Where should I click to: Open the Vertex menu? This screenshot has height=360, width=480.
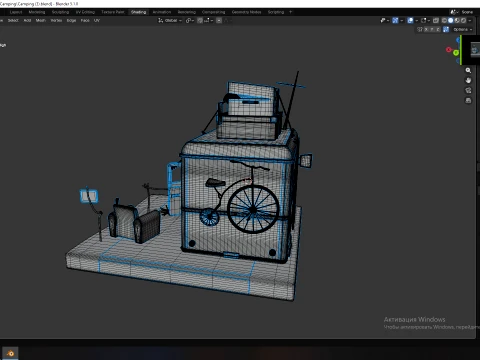point(56,20)
